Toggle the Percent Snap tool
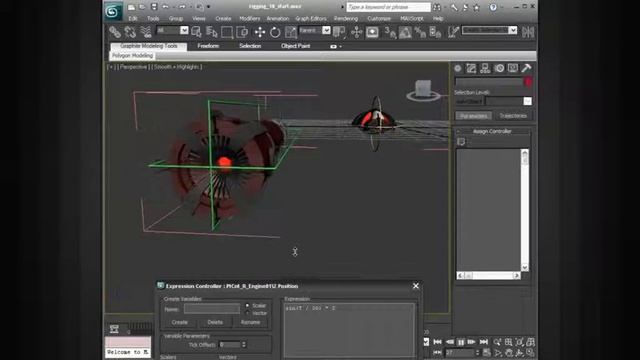This screenshot has height=360, width=640. click(x=420, y=32)
